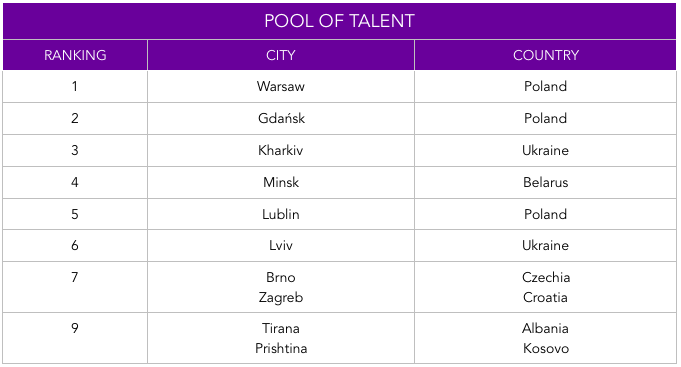Click ranking number 9 cell
This screenshot has height=367, width=681.
[75, 338]
